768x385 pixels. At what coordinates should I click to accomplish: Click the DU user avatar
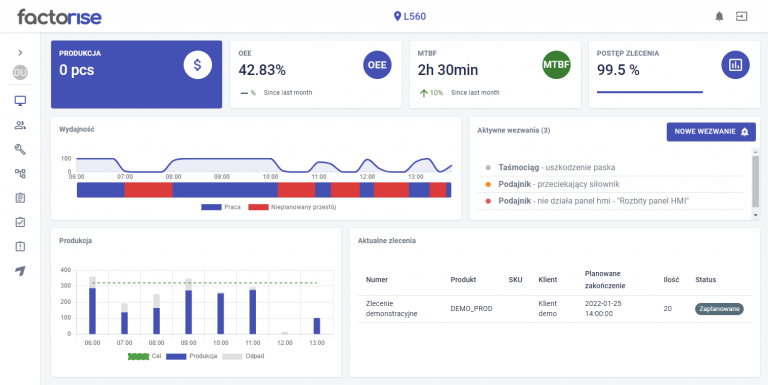coord(20,73)
